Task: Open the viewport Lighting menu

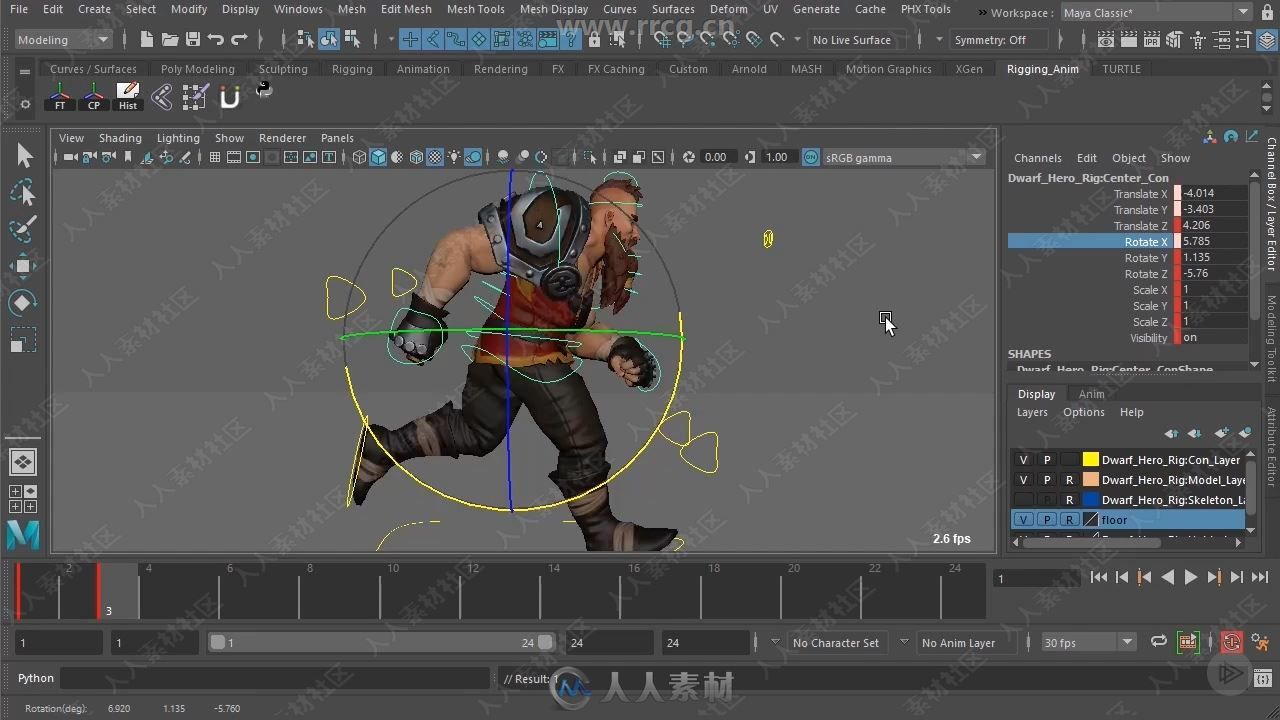Action: pyautogui.click(x=178, y=138)
